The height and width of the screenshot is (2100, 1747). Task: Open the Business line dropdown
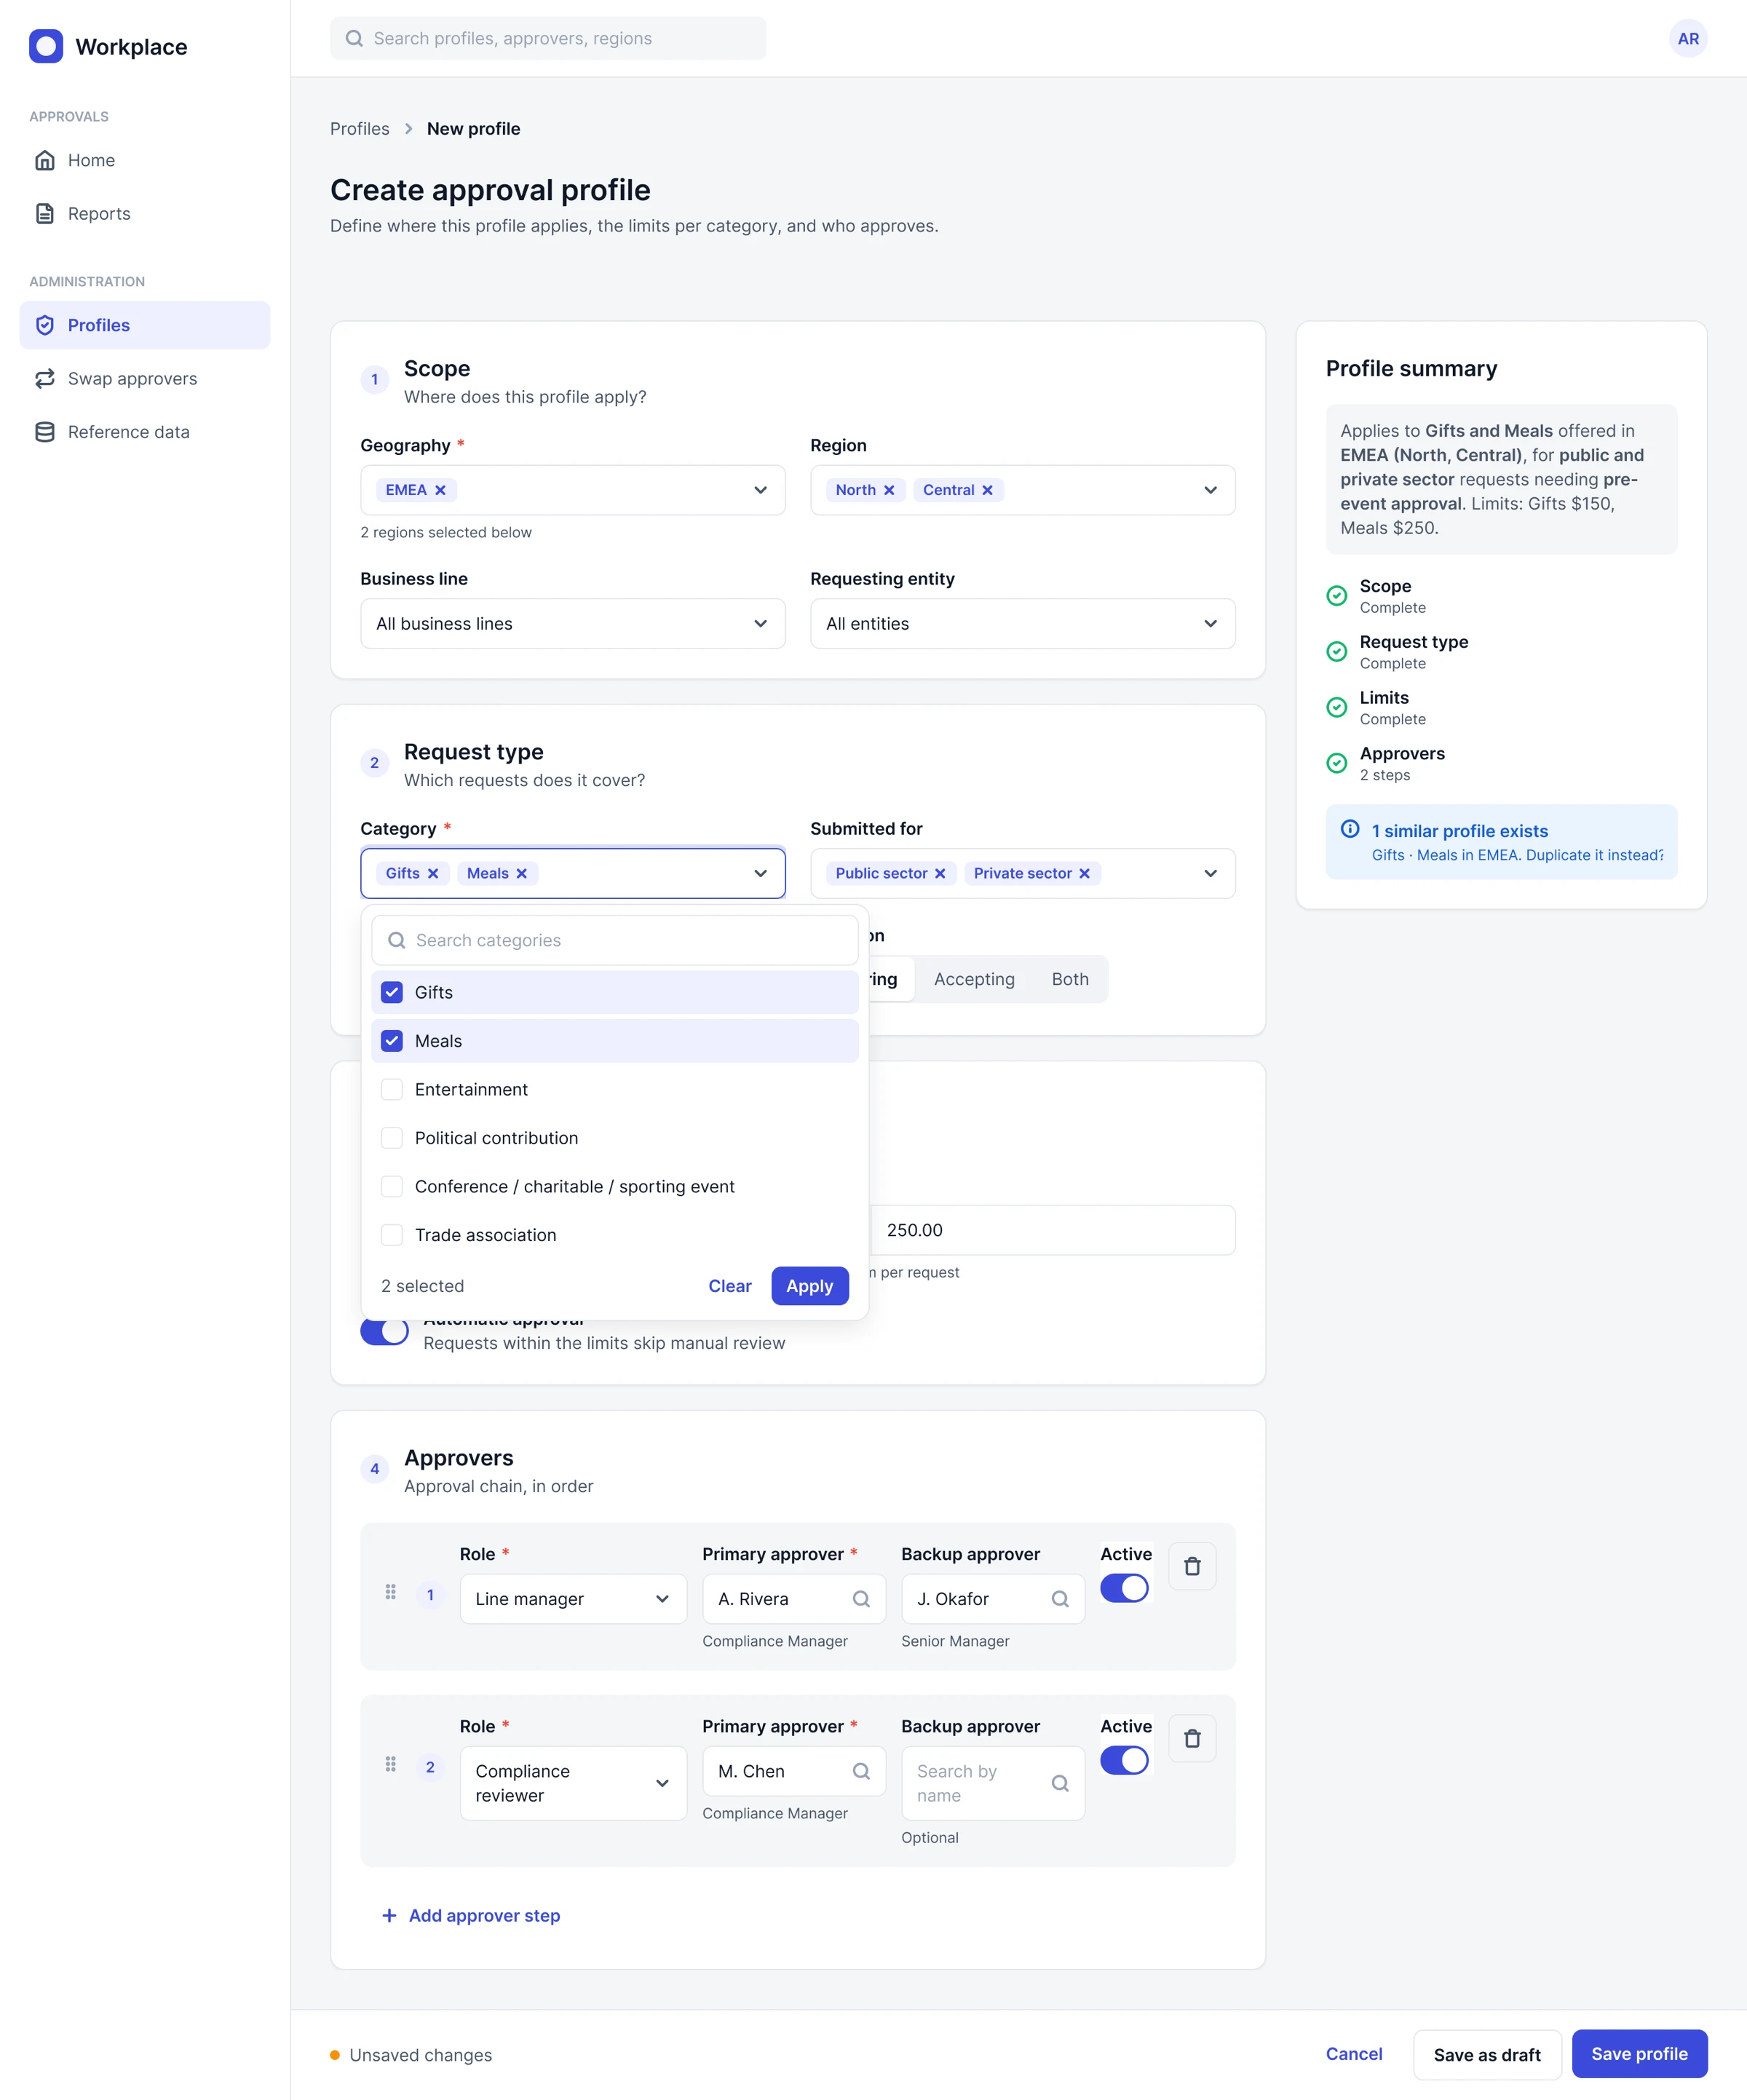click(572, 623)
